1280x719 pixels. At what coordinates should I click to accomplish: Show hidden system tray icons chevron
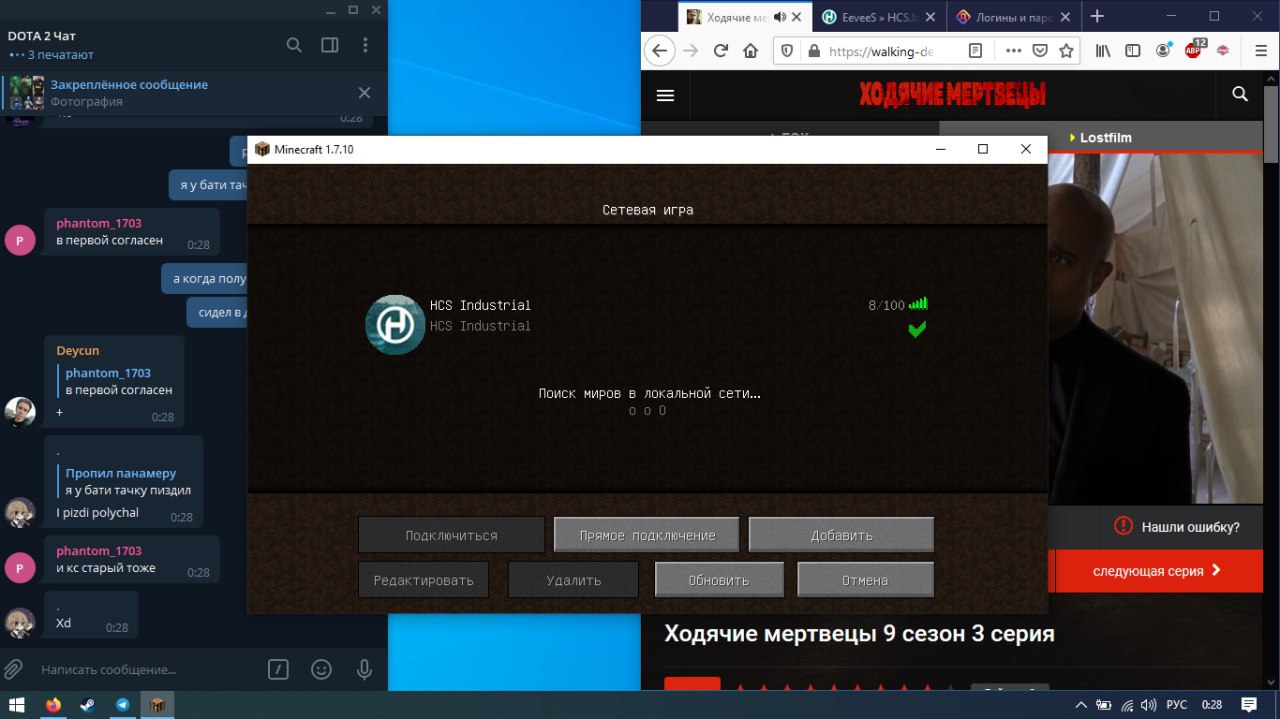(x=1083, y=704)
